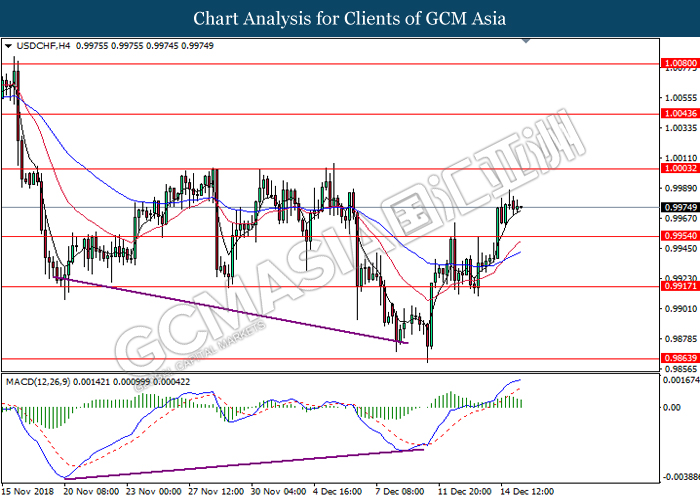Click the chart shift marker triangle at top

tap(526, 41)
